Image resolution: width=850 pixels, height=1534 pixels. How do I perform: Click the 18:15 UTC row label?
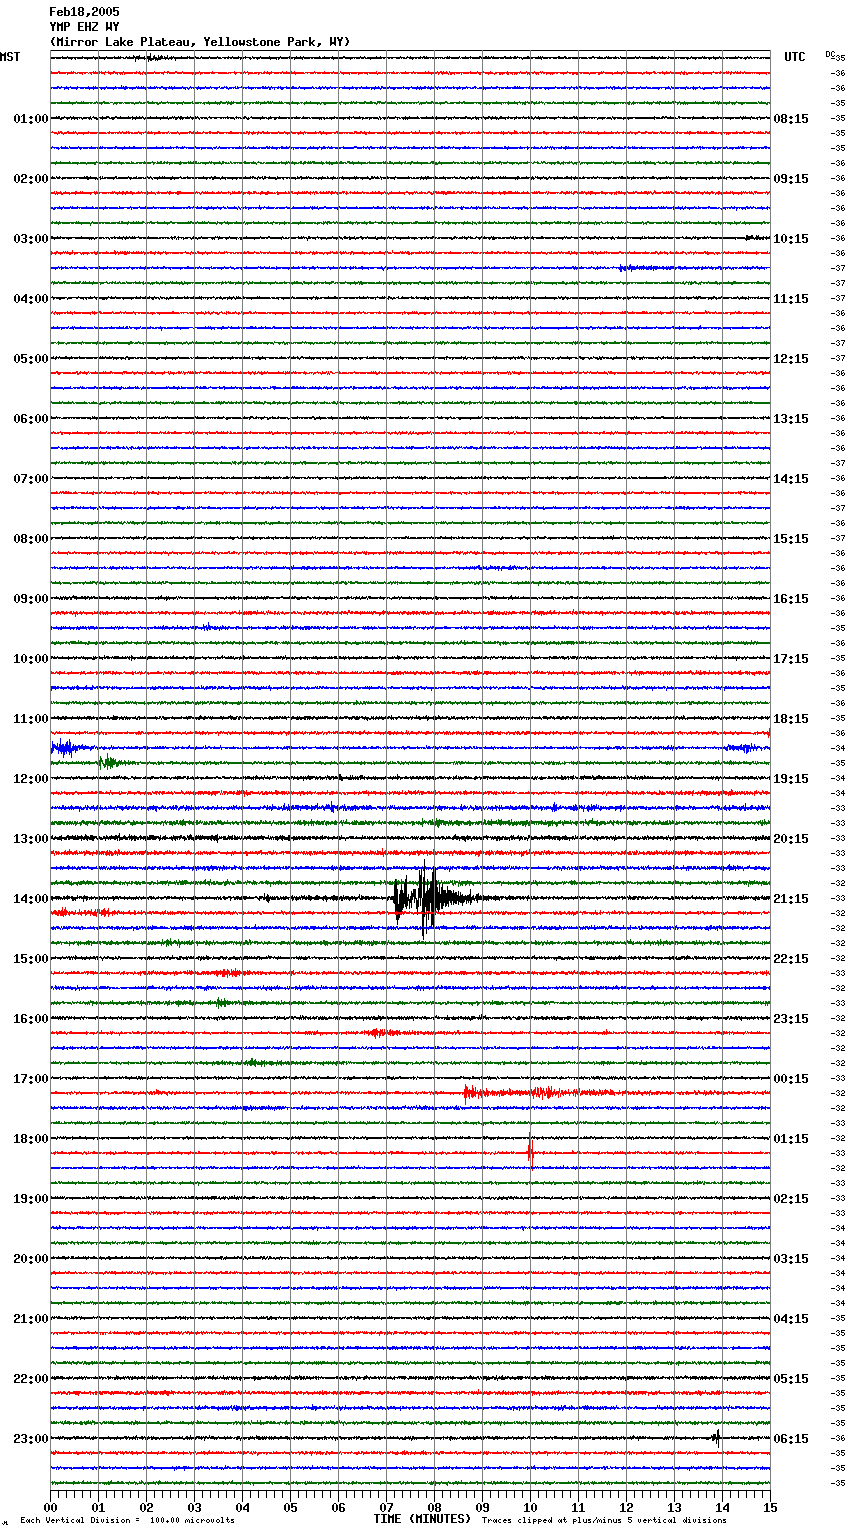click(x=791, y=719)
